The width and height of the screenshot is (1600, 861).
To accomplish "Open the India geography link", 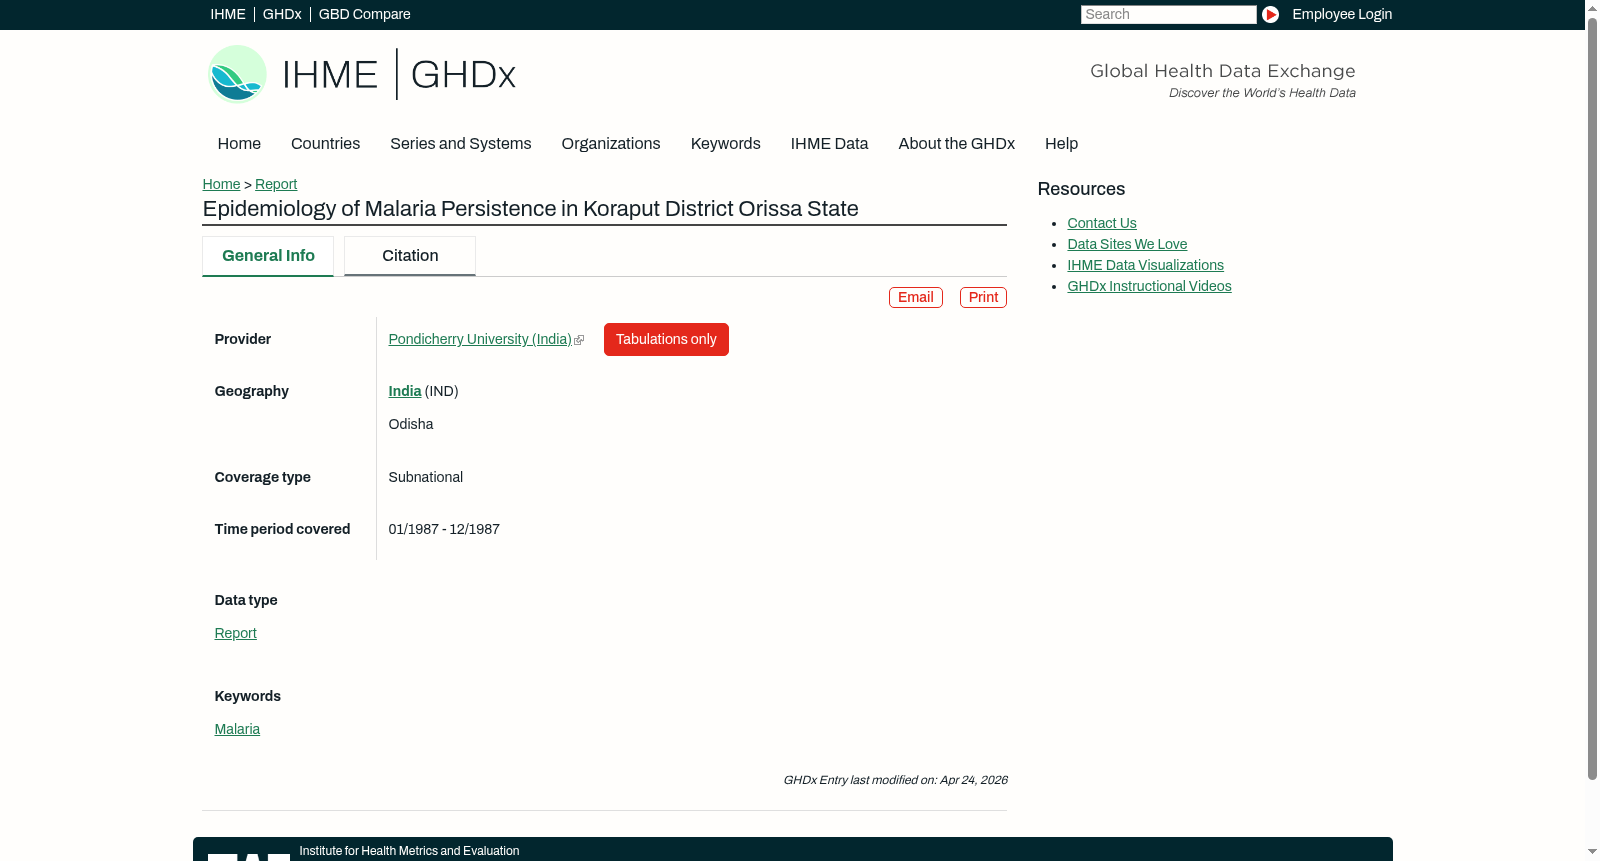I will pos(405,392).
